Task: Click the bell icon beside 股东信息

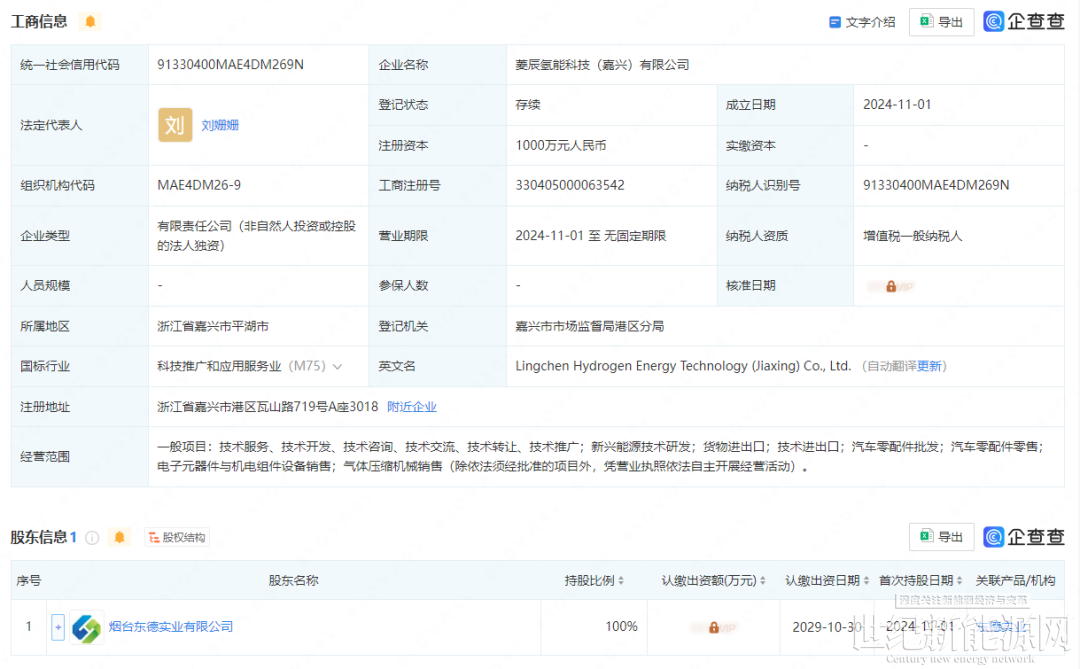Action: click(119, 537)
